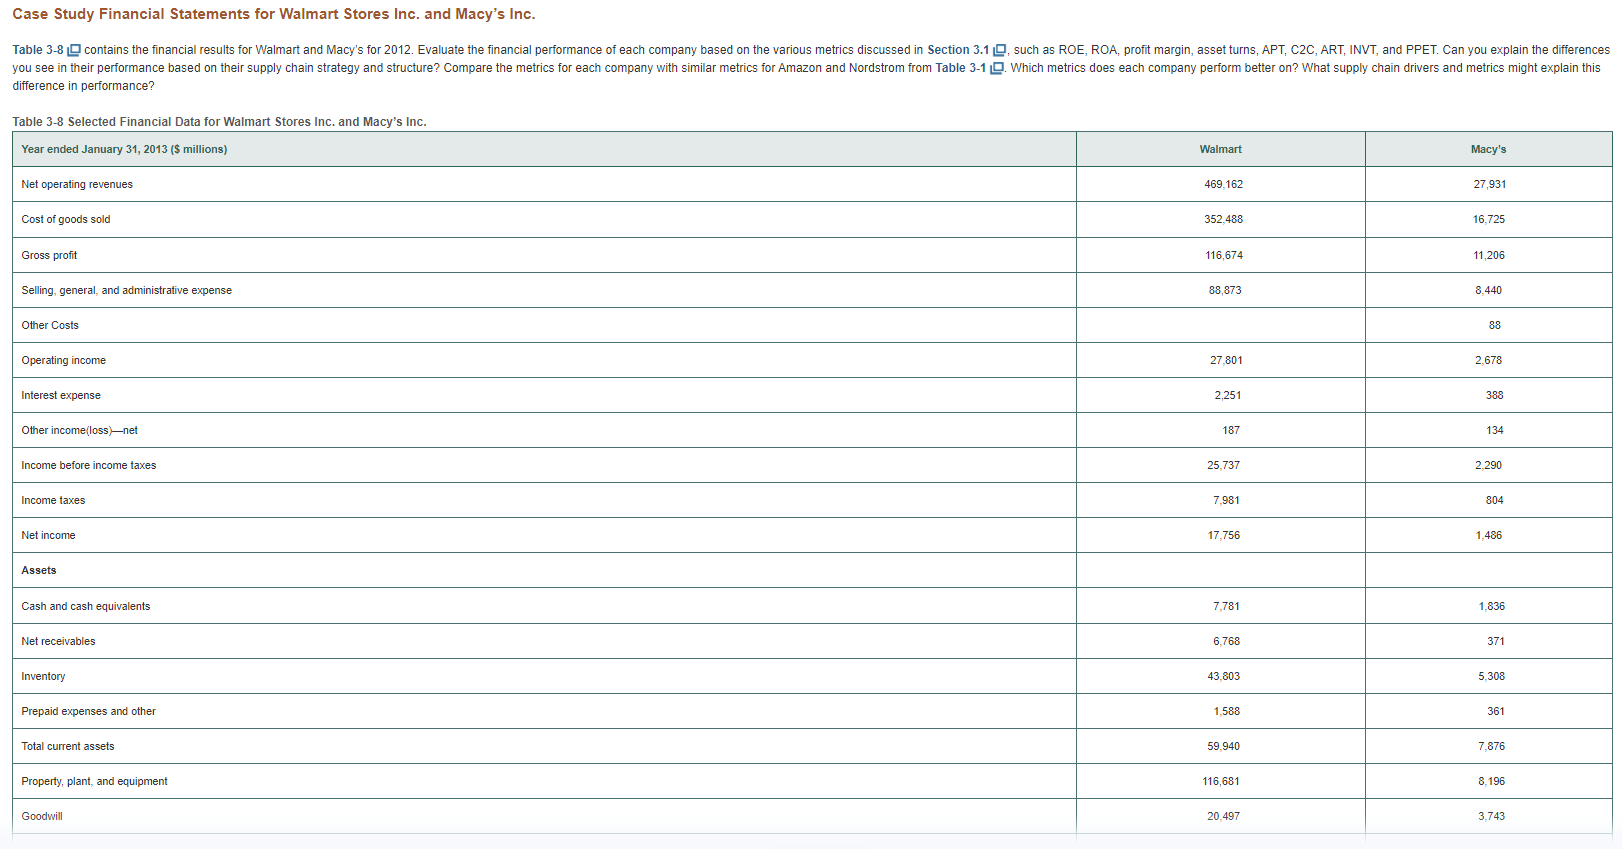Select Walmart net income 17,756
1622x849 pixels.
pyautogui.click(x=1224, y=535)
